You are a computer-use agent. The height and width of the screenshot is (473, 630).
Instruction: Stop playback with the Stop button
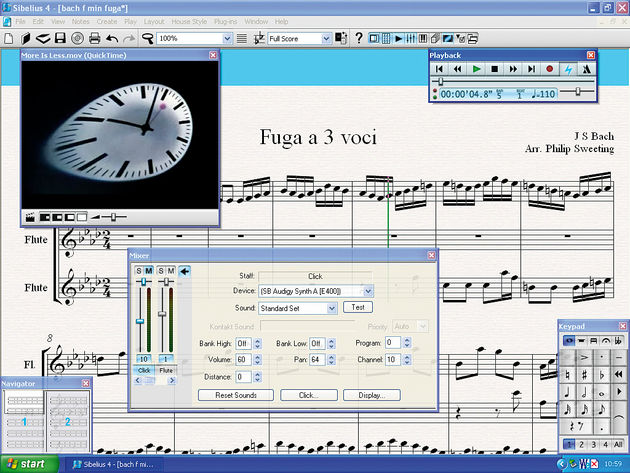click(x=495, y=69)
